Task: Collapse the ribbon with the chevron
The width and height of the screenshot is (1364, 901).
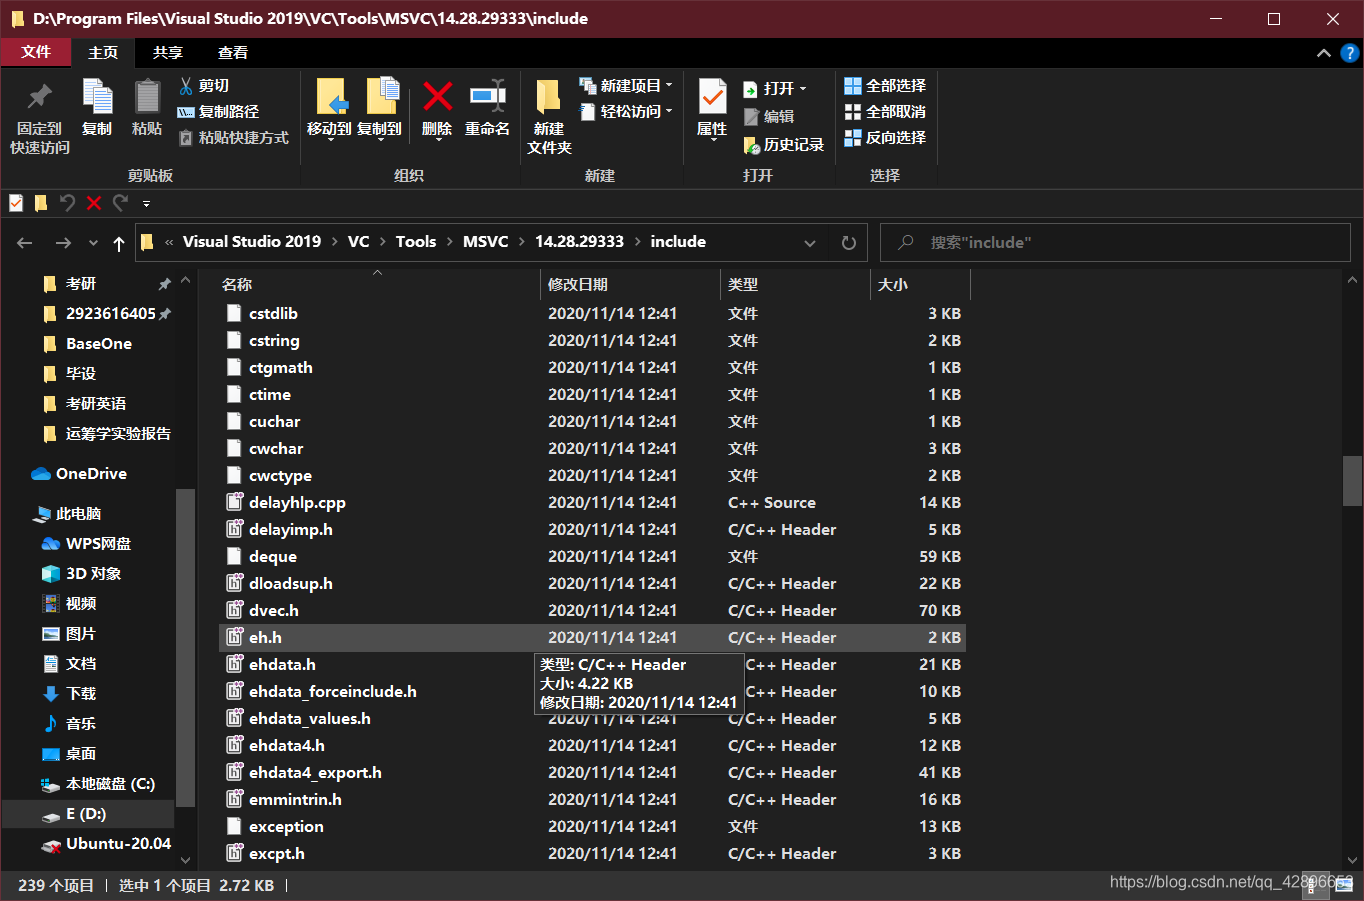Action: click(1323, 53)
